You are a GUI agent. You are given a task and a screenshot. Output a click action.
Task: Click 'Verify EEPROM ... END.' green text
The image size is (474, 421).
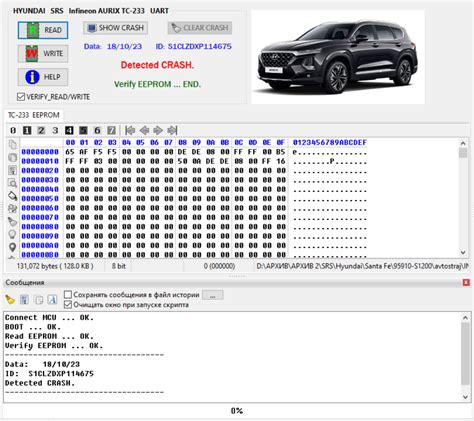(x=157, y=84)
